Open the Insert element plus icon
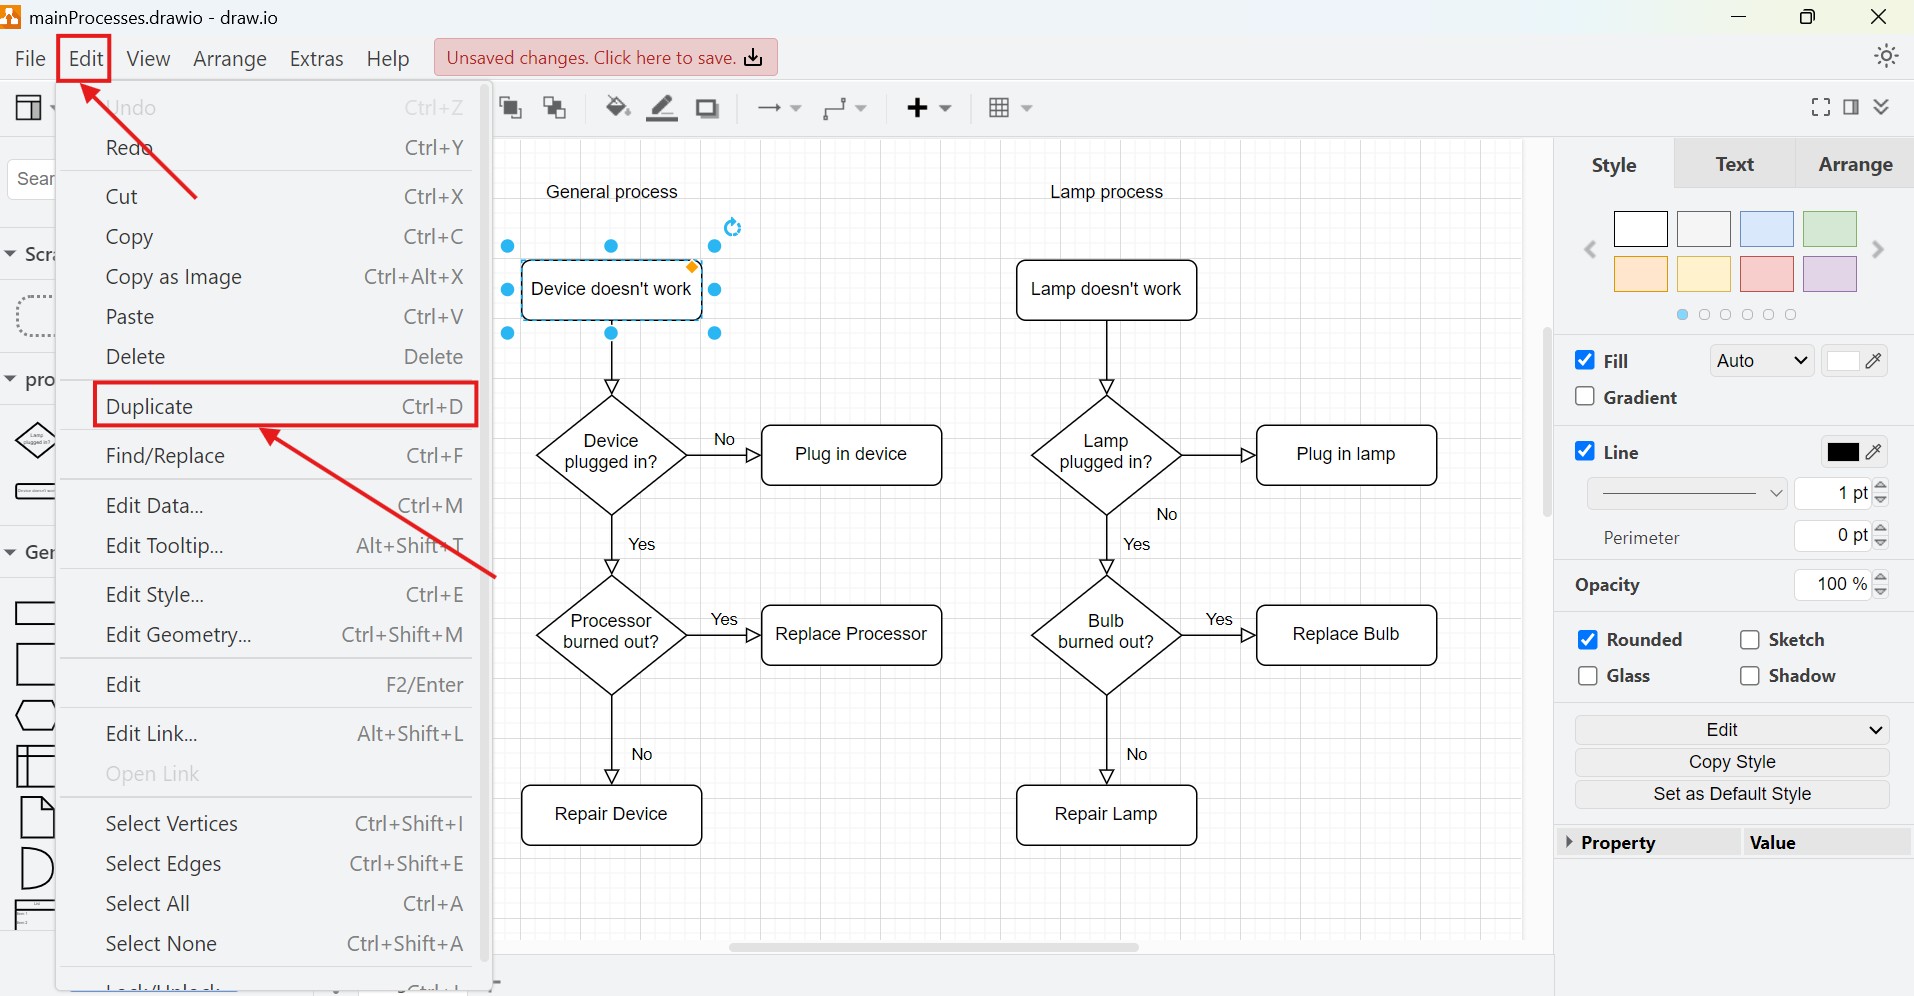This screenshot has height=996, width=1914. [920, 108]
